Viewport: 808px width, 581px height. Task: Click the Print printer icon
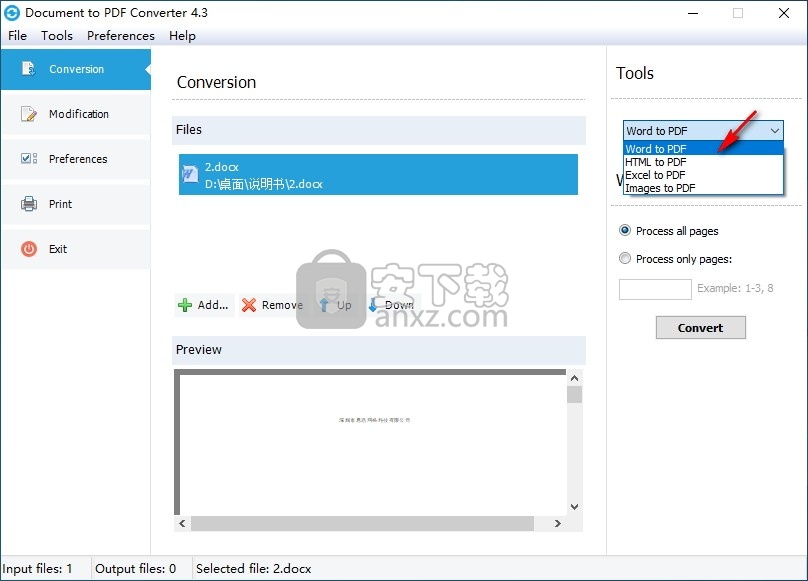[x=29, y=204]
